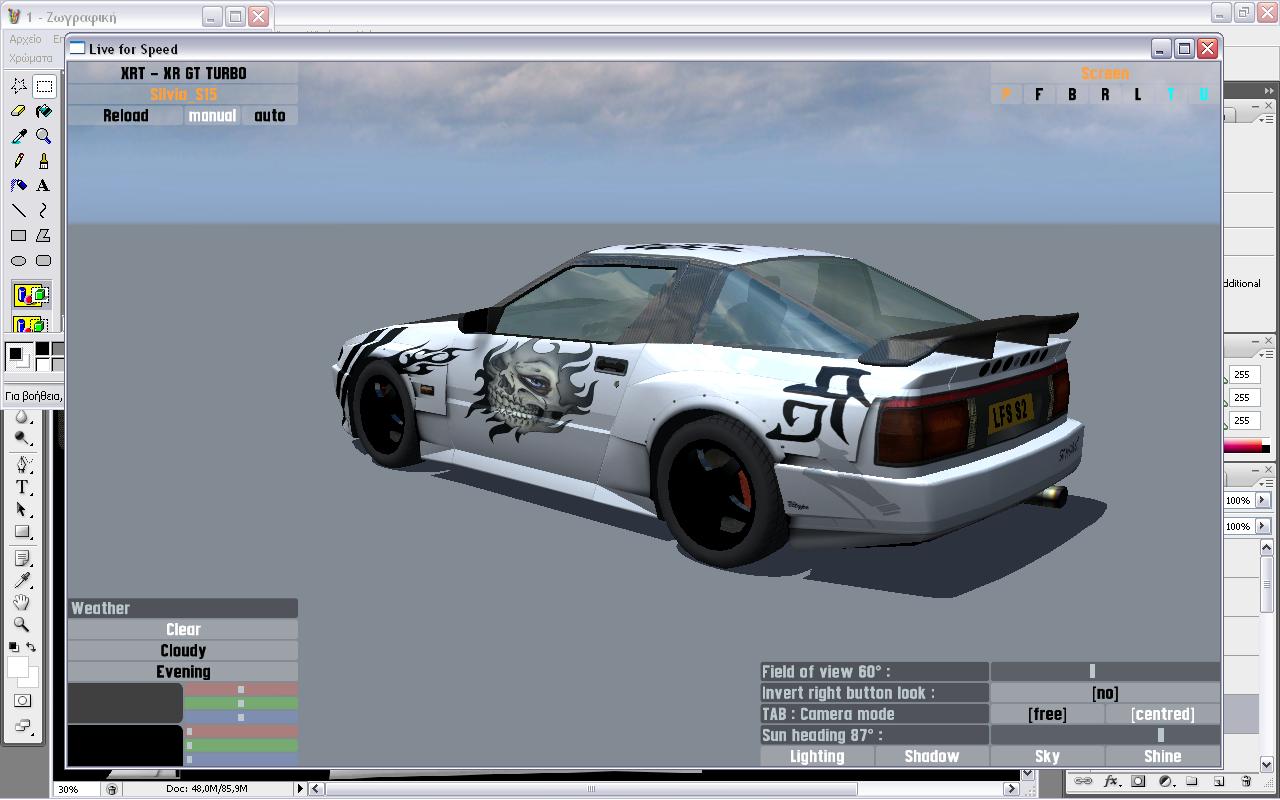The image size is (1280, 800).
Task: Choose the Fill With Color bucket in Paint
Action: tap(44, 111)
